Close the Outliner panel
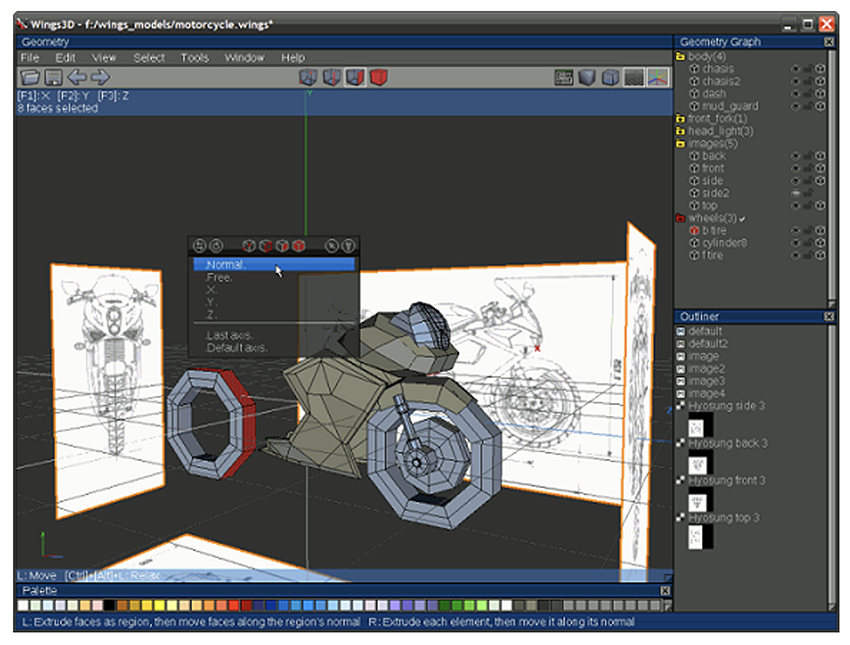Viewport: 850px width, 645px height. 828,317
